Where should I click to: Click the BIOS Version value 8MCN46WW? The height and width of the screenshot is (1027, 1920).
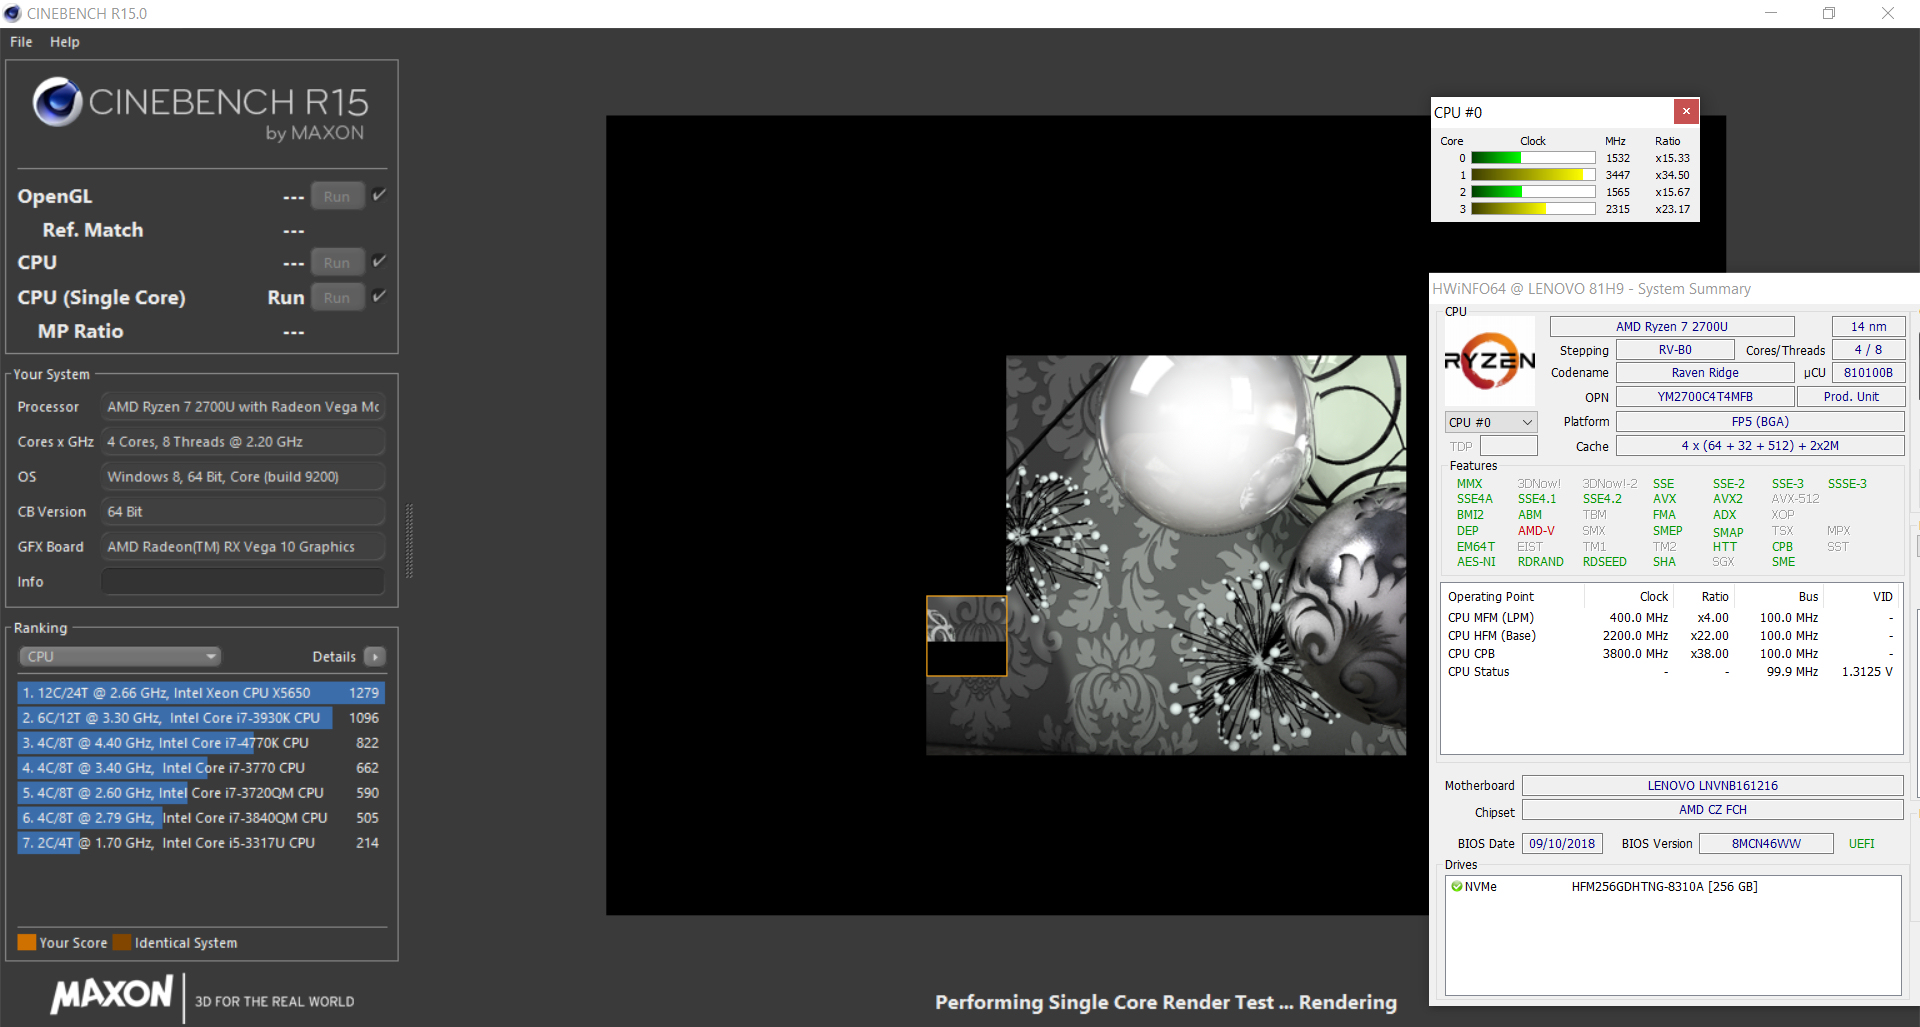pos(1766,843)
